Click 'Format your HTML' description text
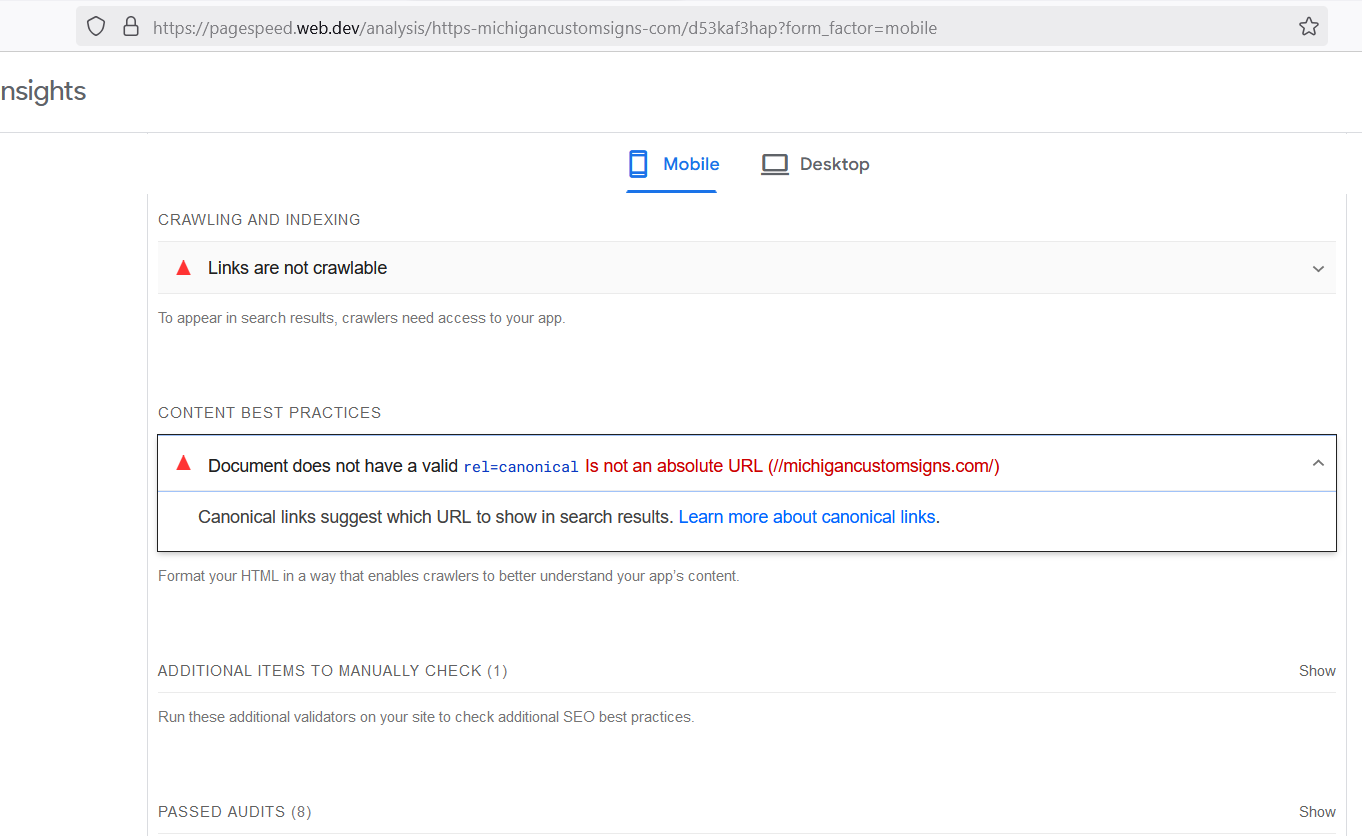 point(449,576)
